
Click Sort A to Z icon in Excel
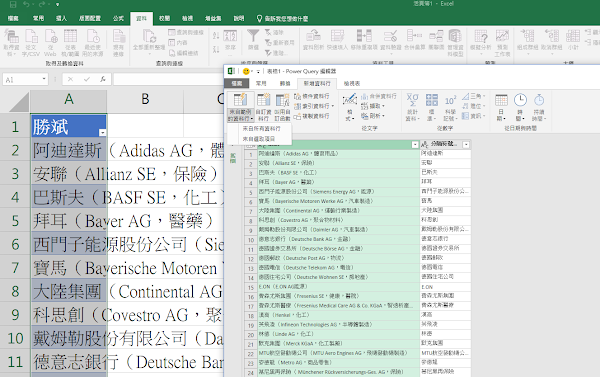tap(216, 36)
